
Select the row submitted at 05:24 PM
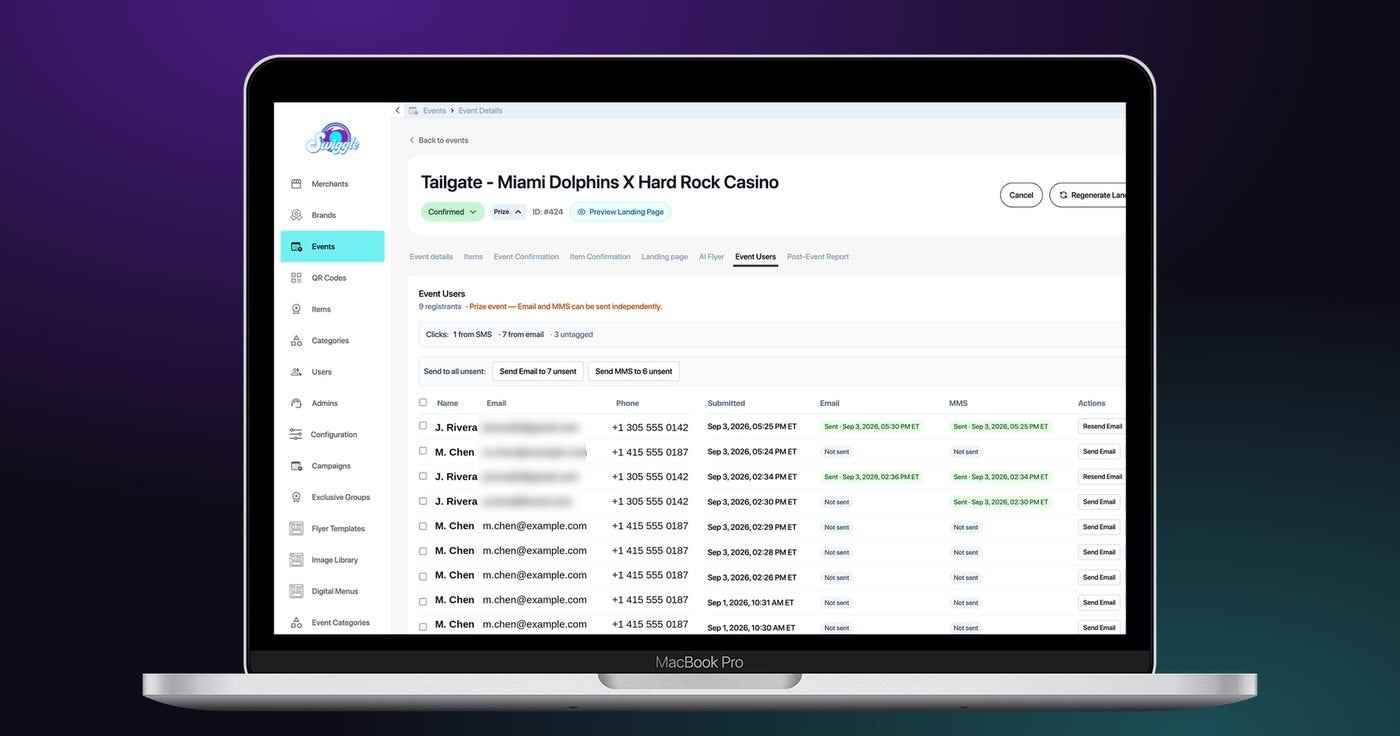coord(423,451)
